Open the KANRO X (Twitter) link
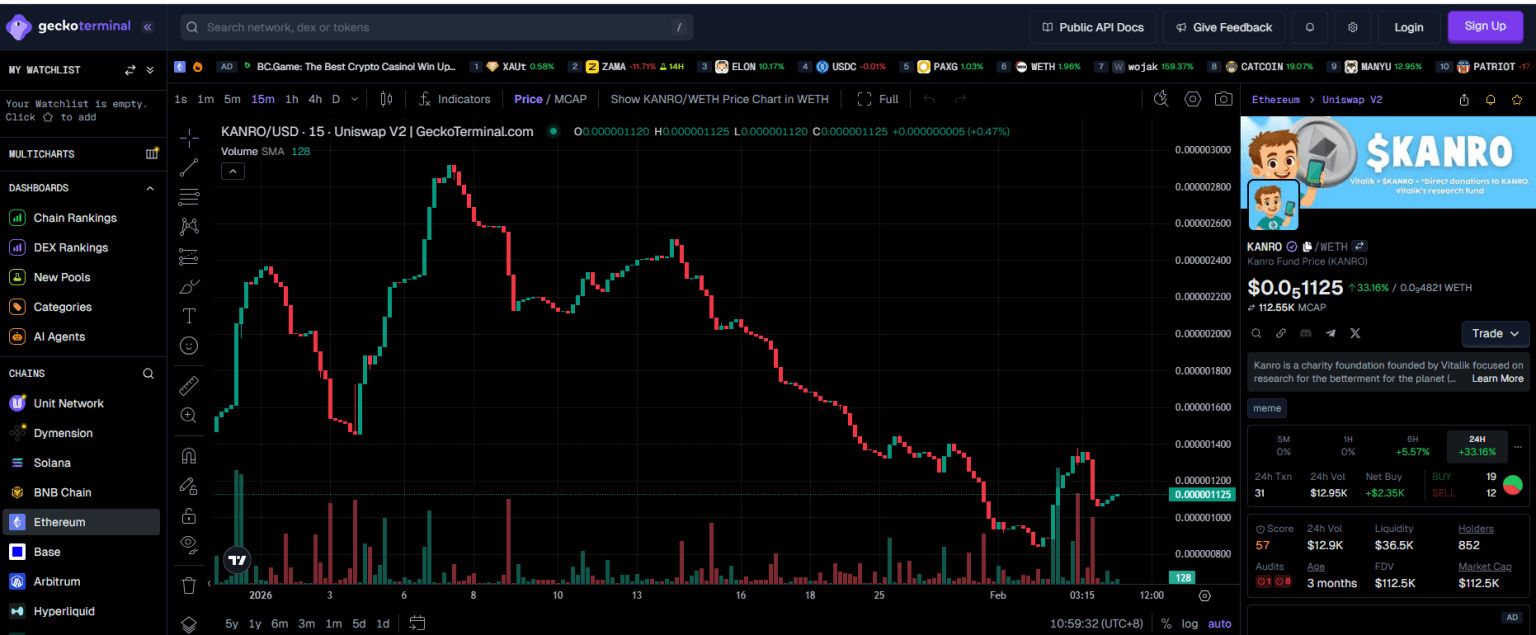The image size is (1536, 635). [1355, 333]
